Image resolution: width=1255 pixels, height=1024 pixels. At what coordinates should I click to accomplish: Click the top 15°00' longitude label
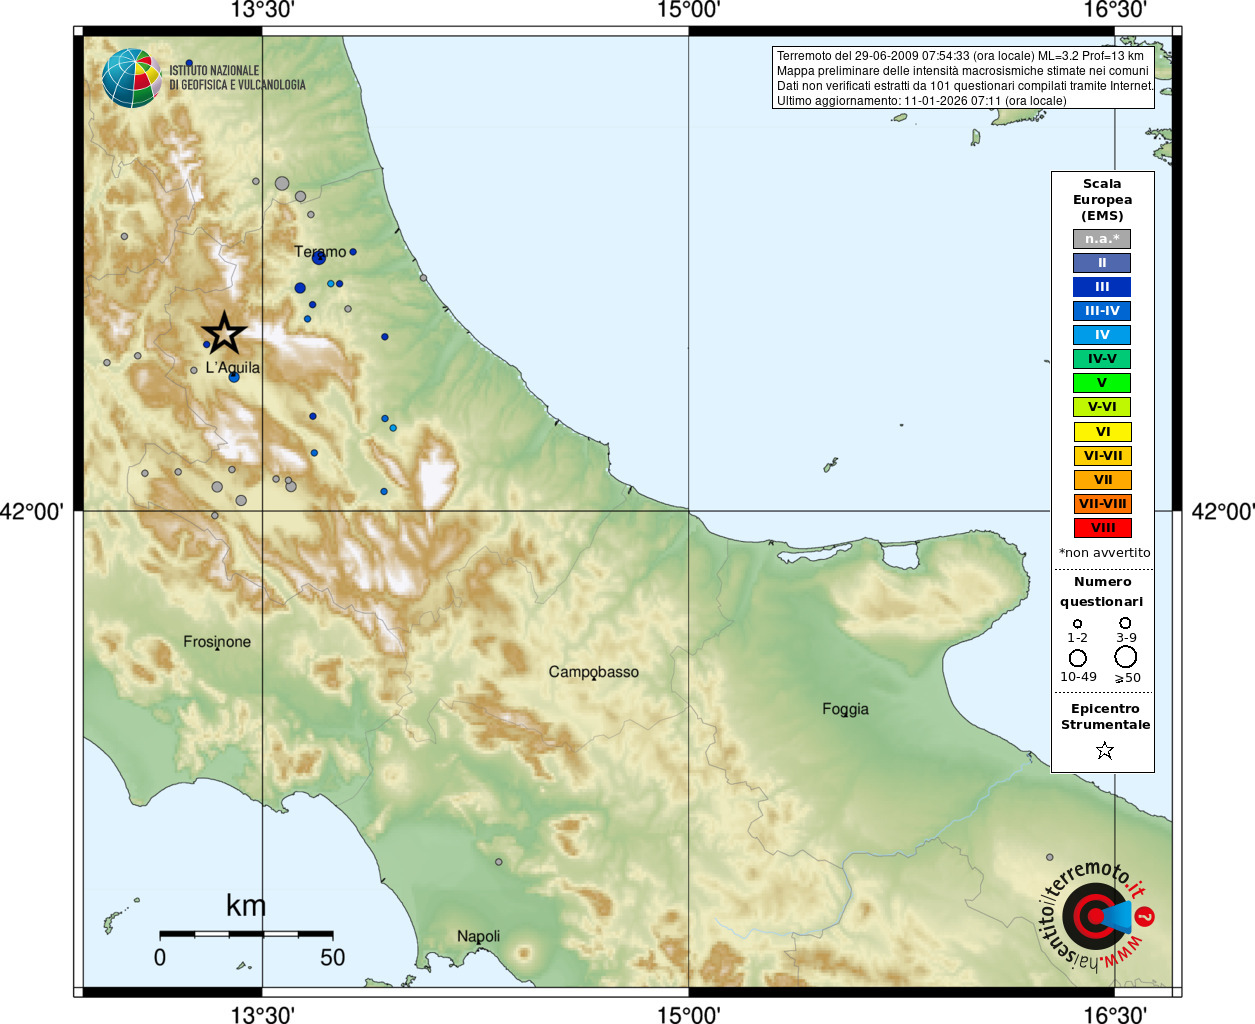click(688, 11)
